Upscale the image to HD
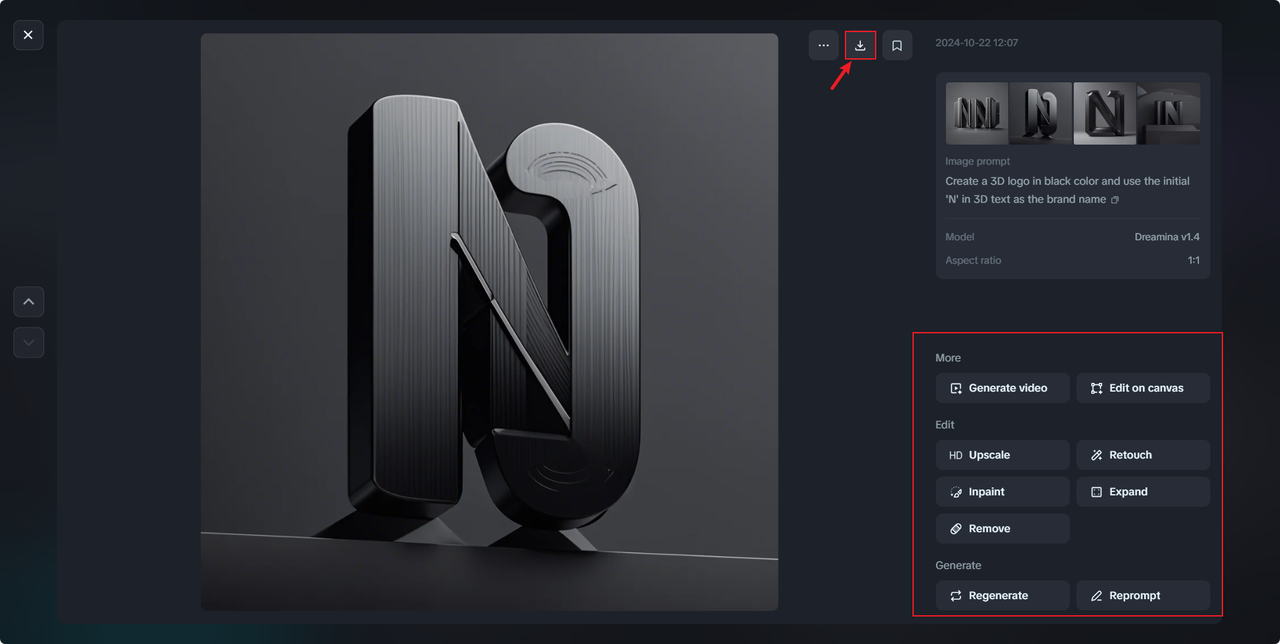The image size is (1280, 644). coord(1003,455)
